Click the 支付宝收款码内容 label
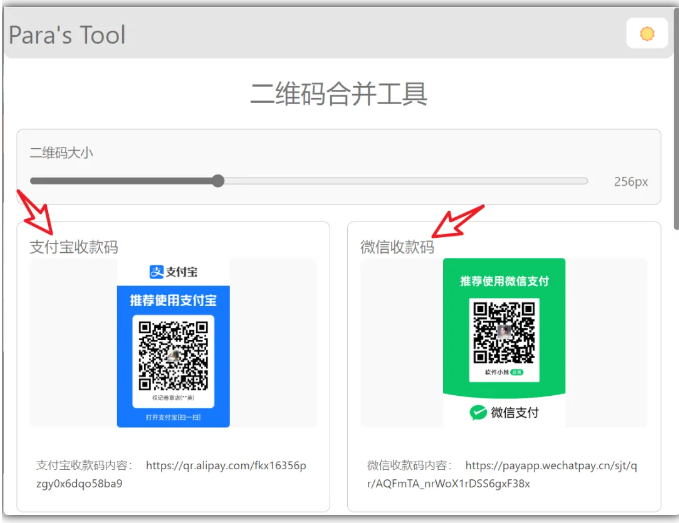 pyautogui.click(x=84, y=465)
